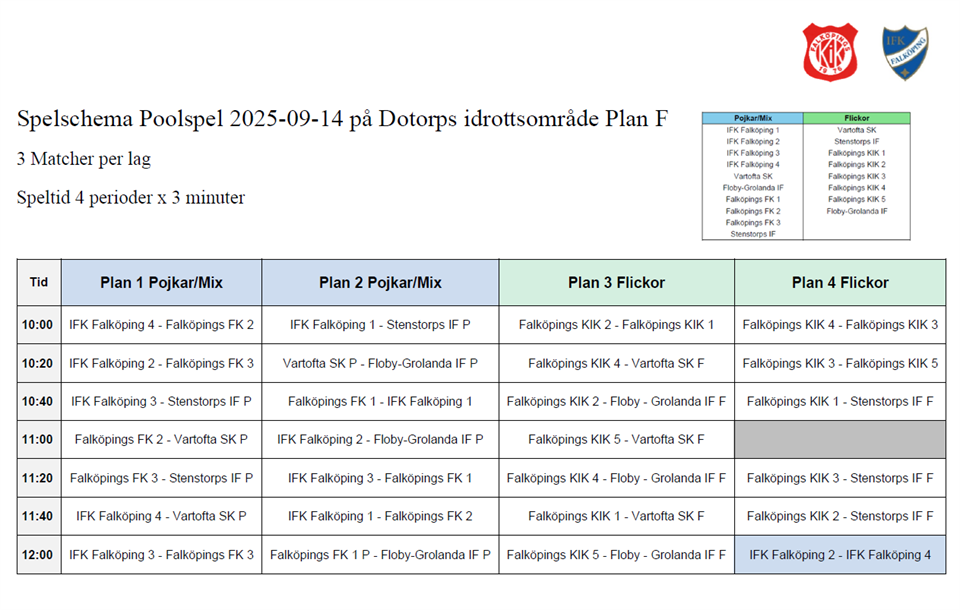Click the 10:00 time row label
Viewport: 960px width, 610px height.
(x=39, y=325)
